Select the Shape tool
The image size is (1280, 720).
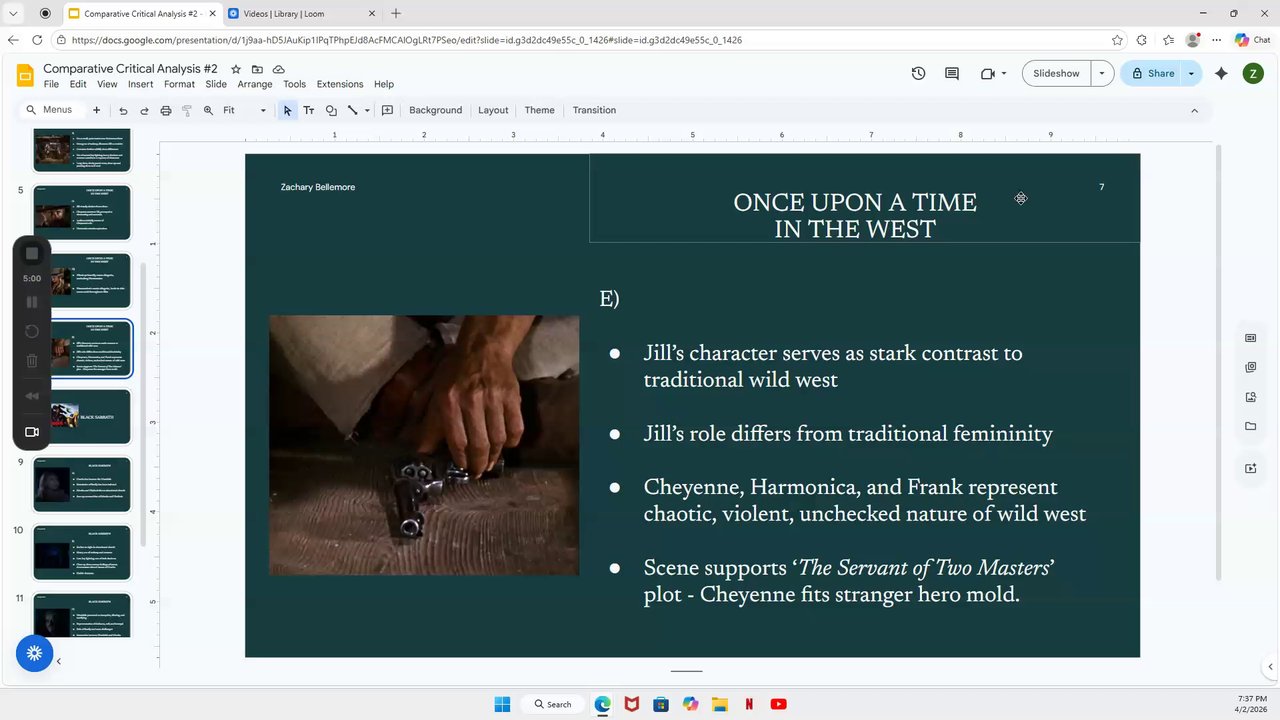pos(331,110)
